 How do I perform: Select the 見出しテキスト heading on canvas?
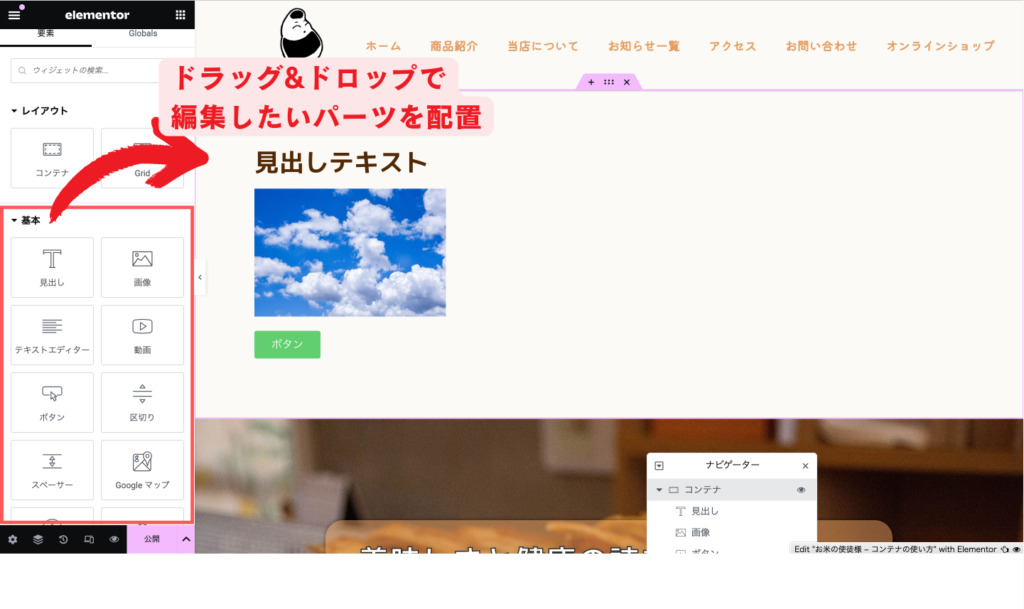341,163
